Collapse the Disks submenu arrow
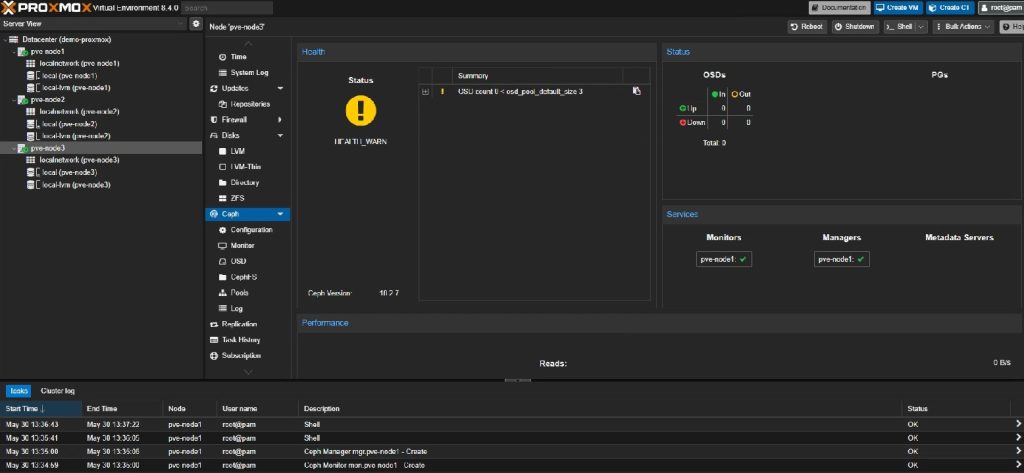The width and height of the screenshot is (1024, 473). [x=280, y=135]
